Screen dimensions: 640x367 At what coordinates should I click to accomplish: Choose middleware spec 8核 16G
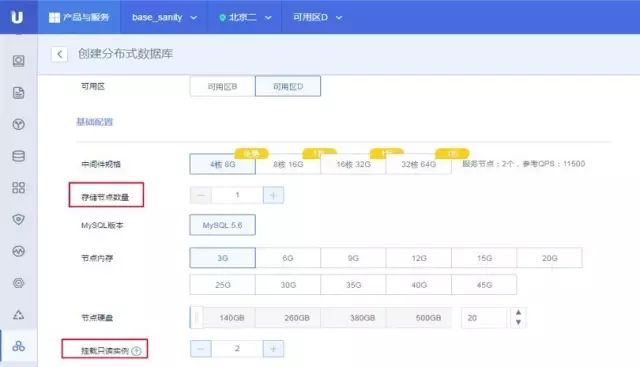pyautogui.click(x=288, y=164)
